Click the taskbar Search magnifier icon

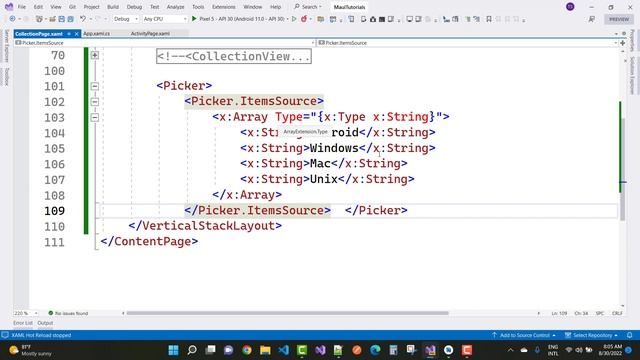pyautogui.click(x=192, y=350)
